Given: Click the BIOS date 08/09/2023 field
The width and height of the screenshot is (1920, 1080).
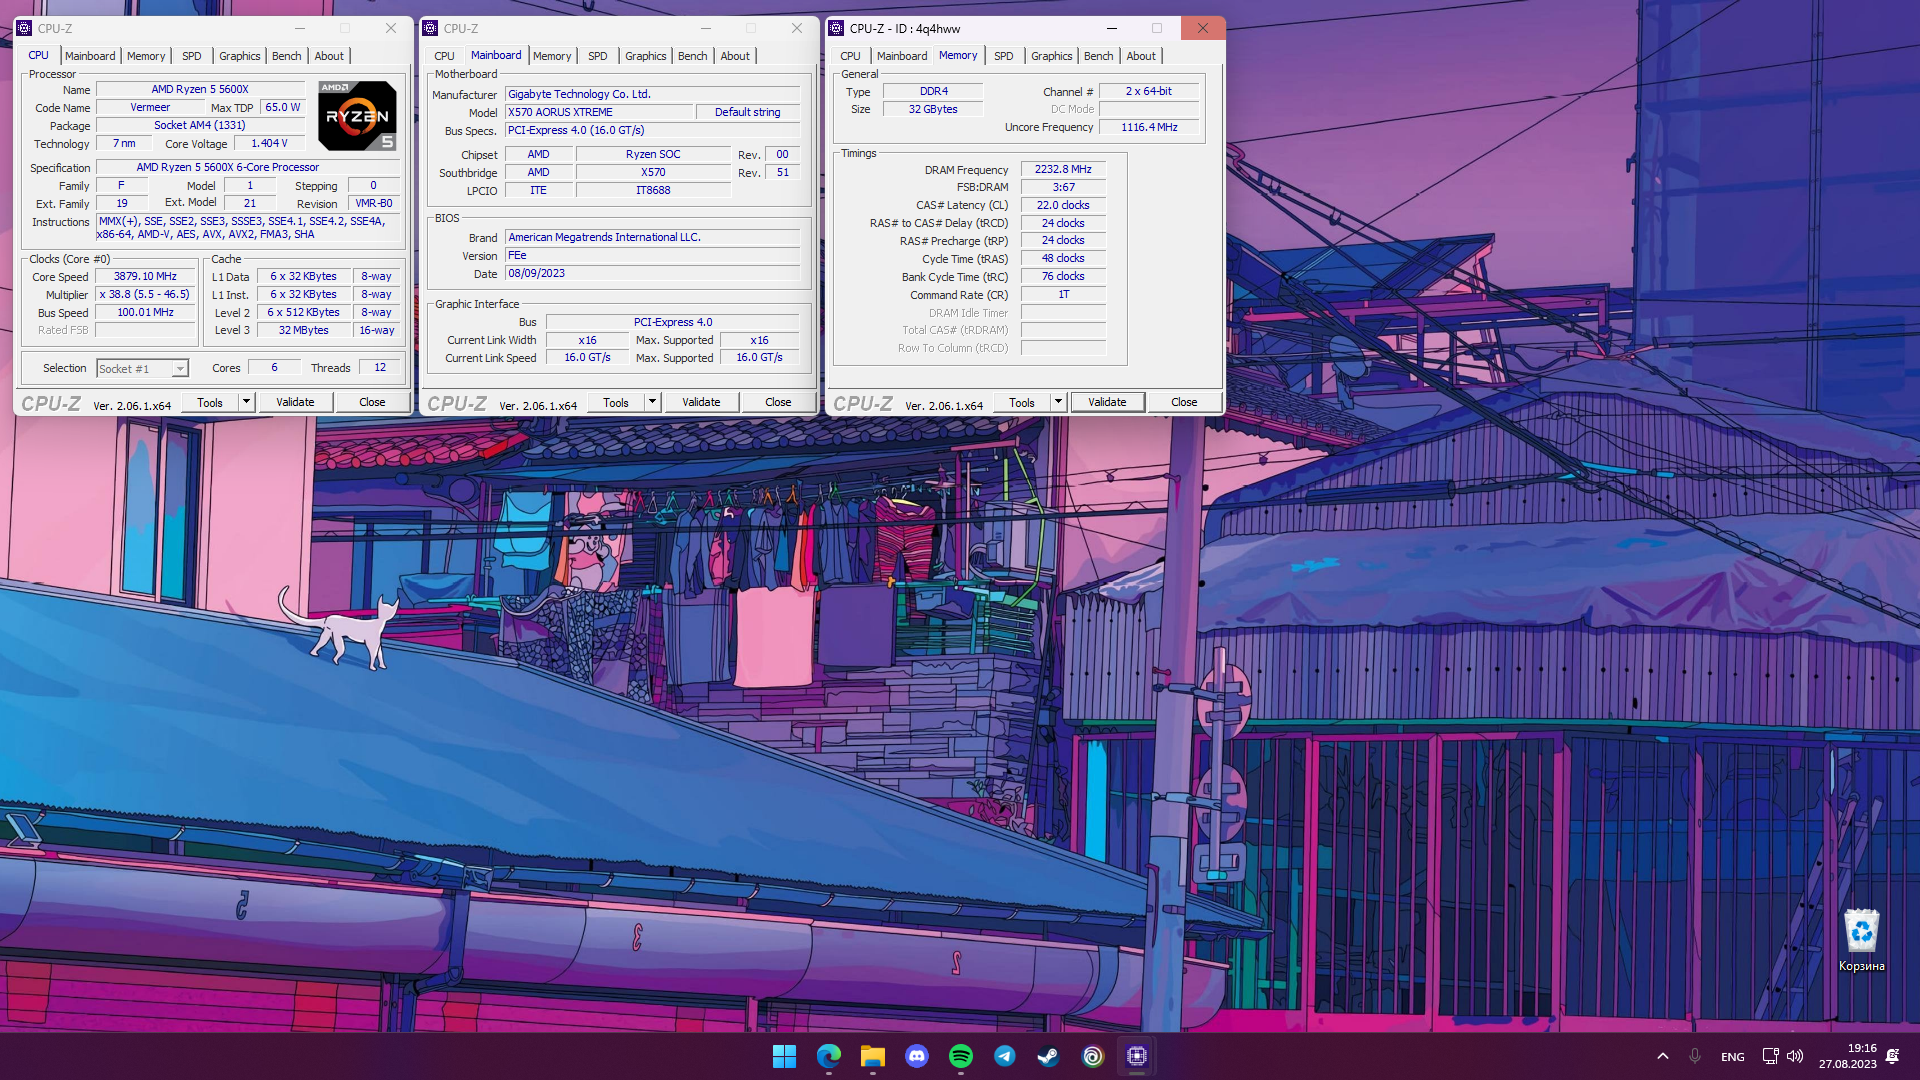Looking at the screenshot, I should tap(652, 274).
